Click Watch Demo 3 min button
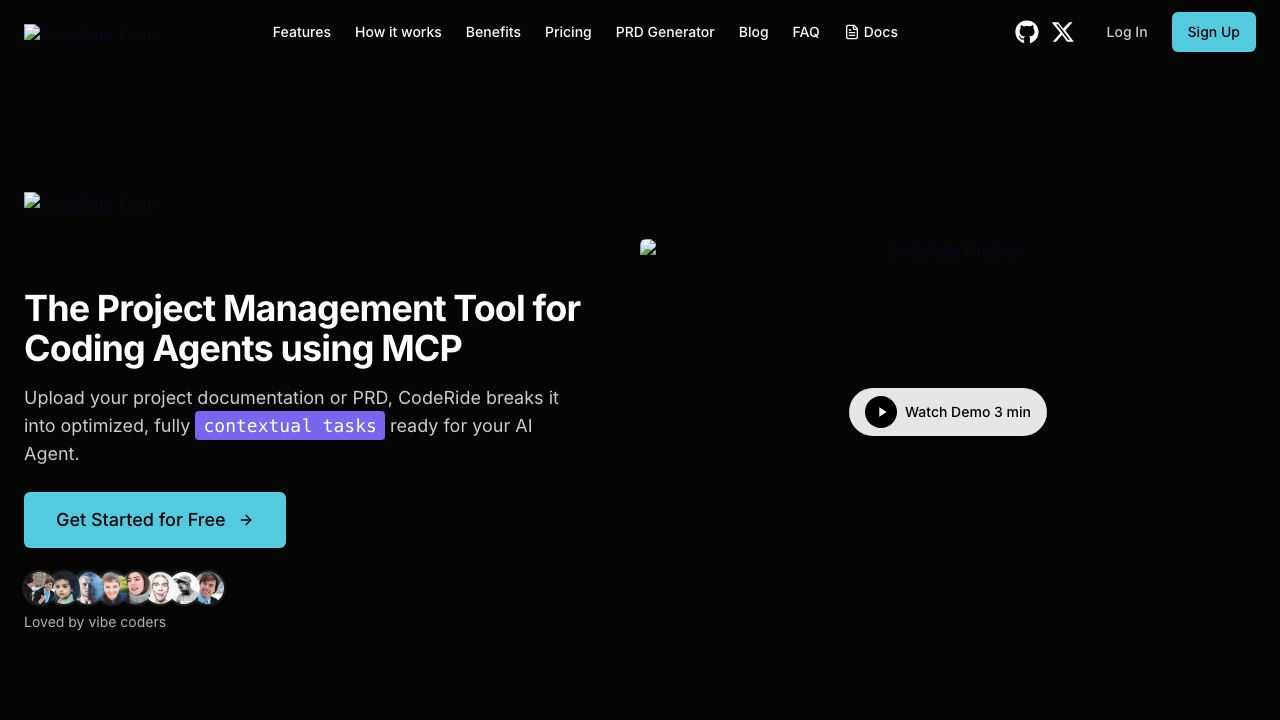Image resolution: width=1280 pixels, height=720 pixels. (948, 412)
